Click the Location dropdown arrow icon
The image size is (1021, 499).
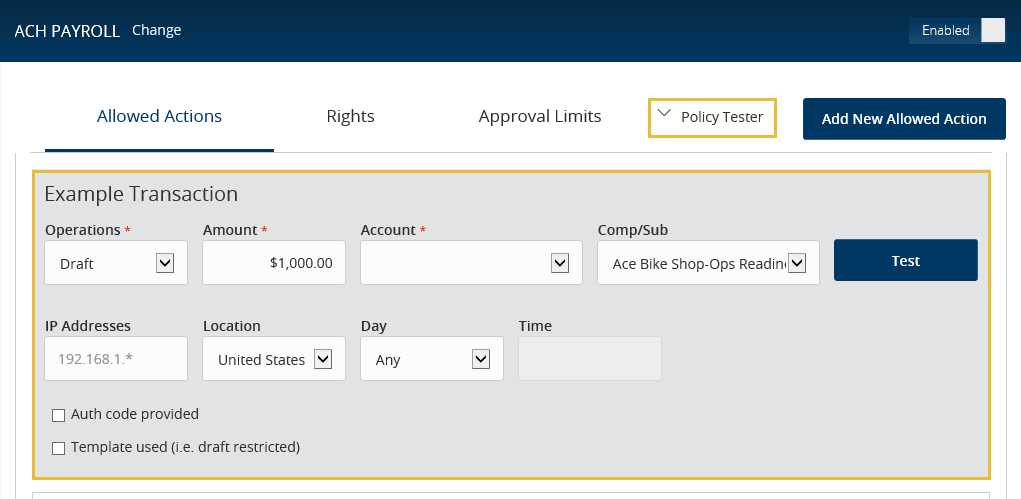(323, 359)
